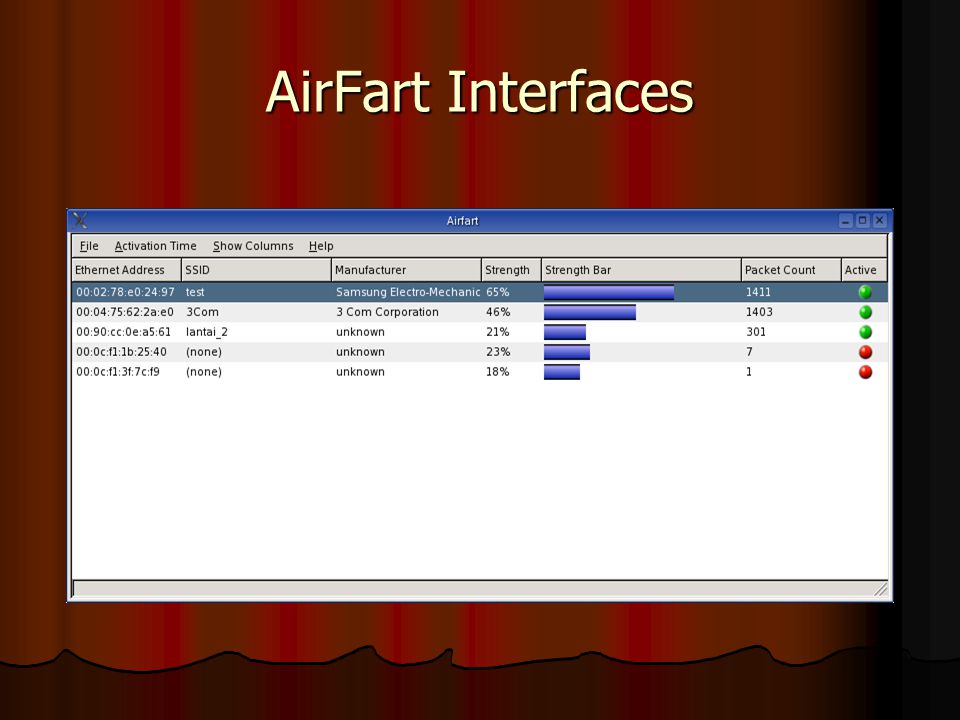Click green active indicator for lantai_2 row

point(865,332)
